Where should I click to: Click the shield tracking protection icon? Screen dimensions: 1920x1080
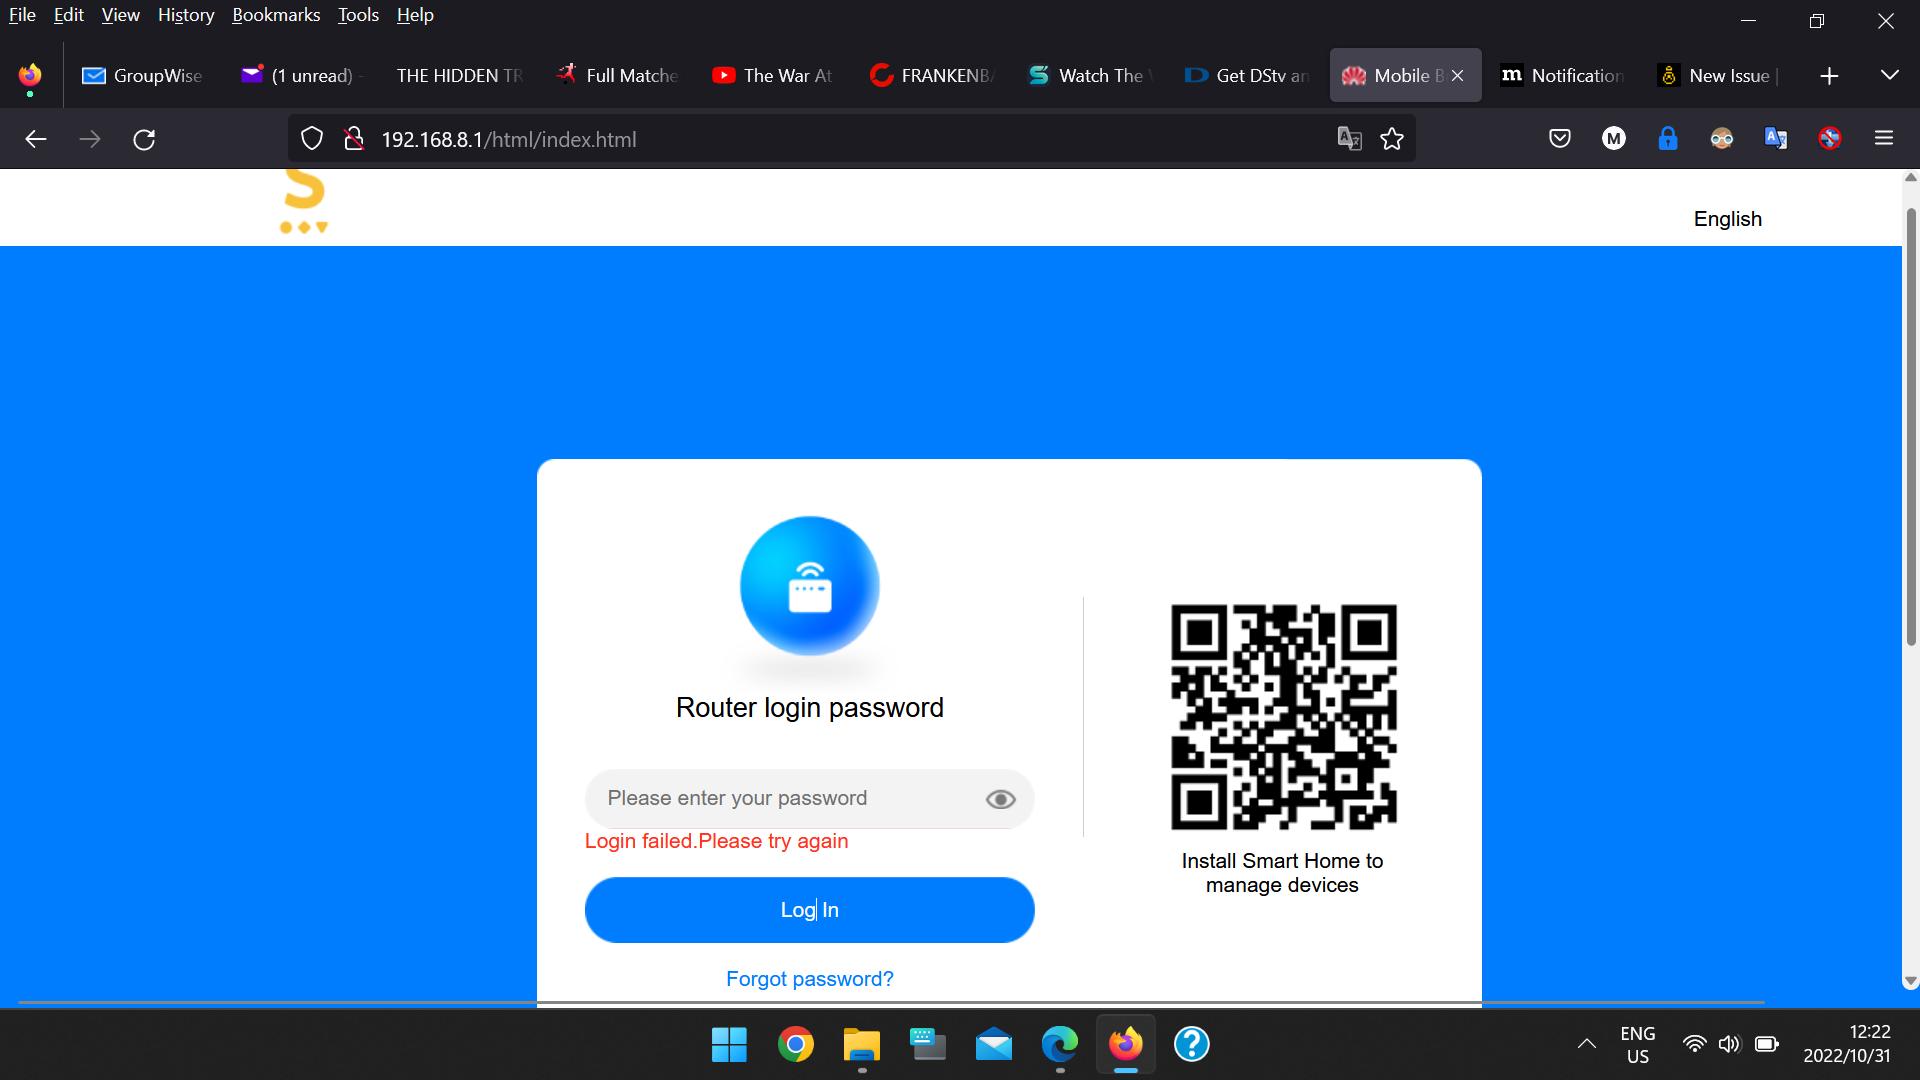point(310,139)
